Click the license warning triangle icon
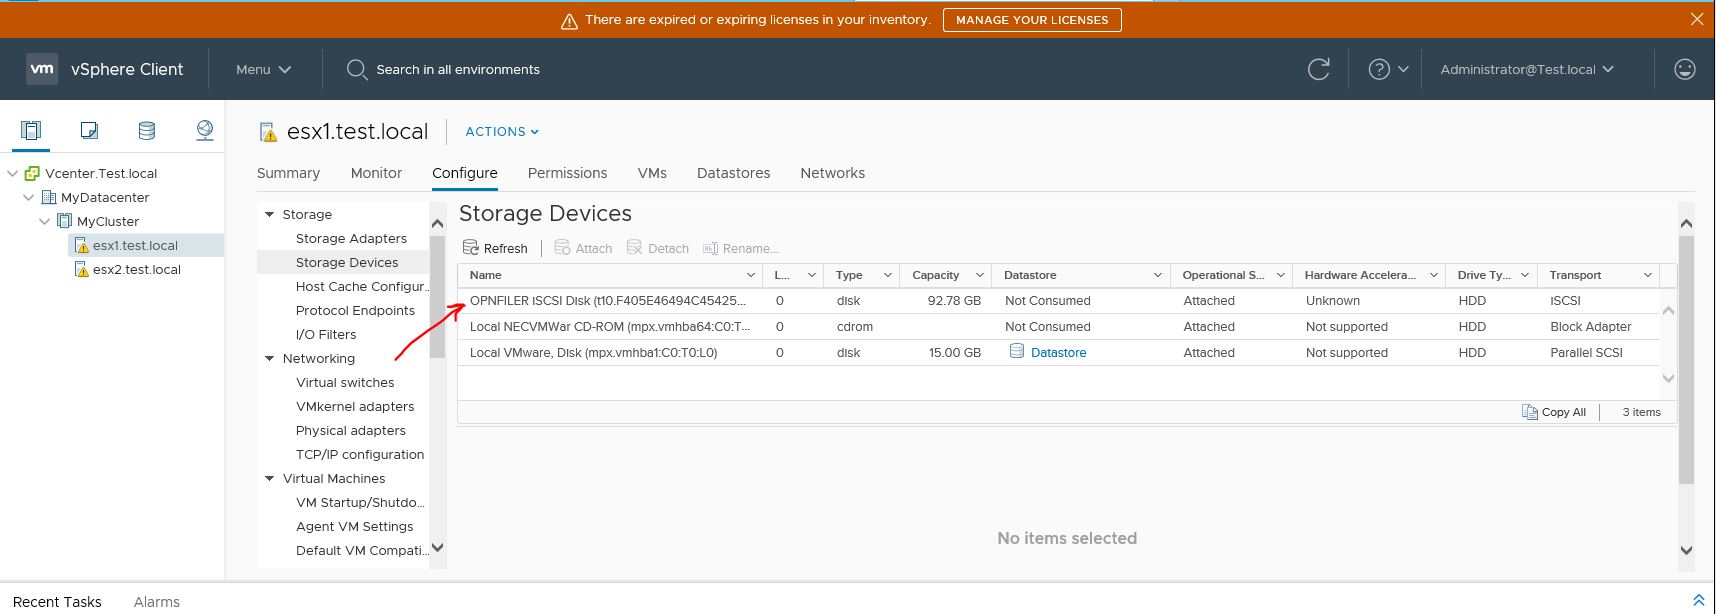The image size is (1717, 614). tap(569, 20)
